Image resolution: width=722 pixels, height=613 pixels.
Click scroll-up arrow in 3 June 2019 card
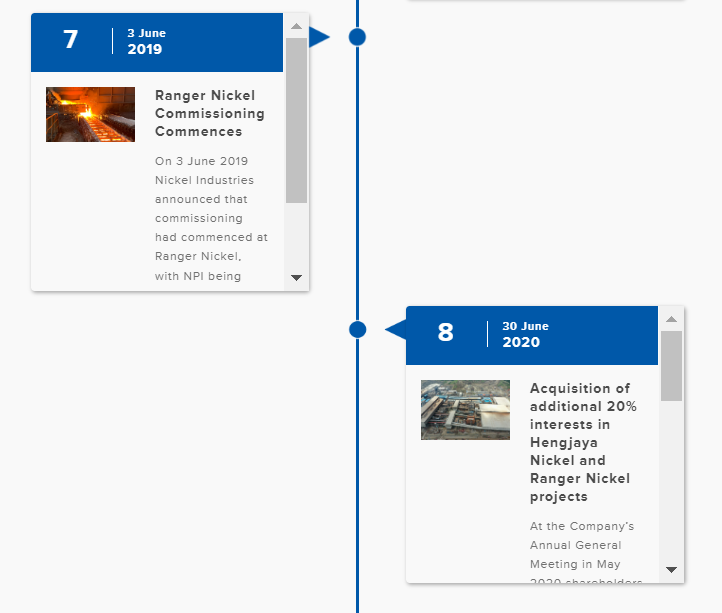click(297, 26)
